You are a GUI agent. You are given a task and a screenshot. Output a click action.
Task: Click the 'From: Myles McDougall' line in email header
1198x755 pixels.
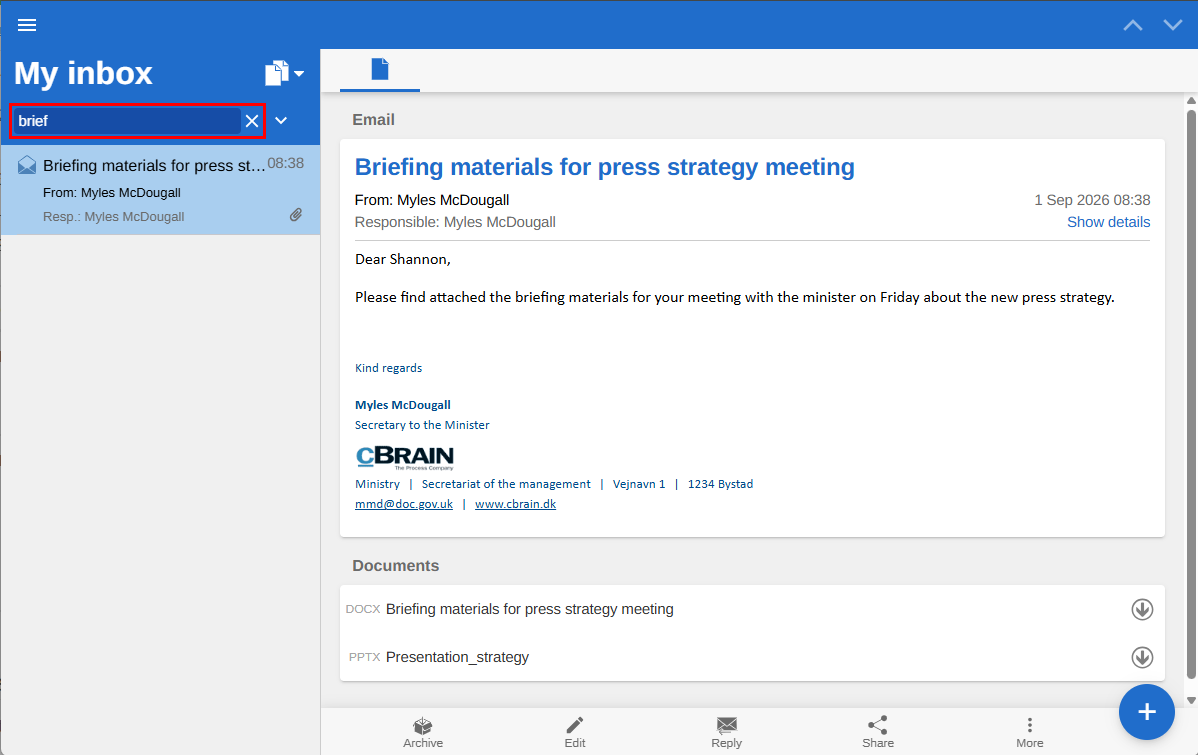click(x=432, y=200)
